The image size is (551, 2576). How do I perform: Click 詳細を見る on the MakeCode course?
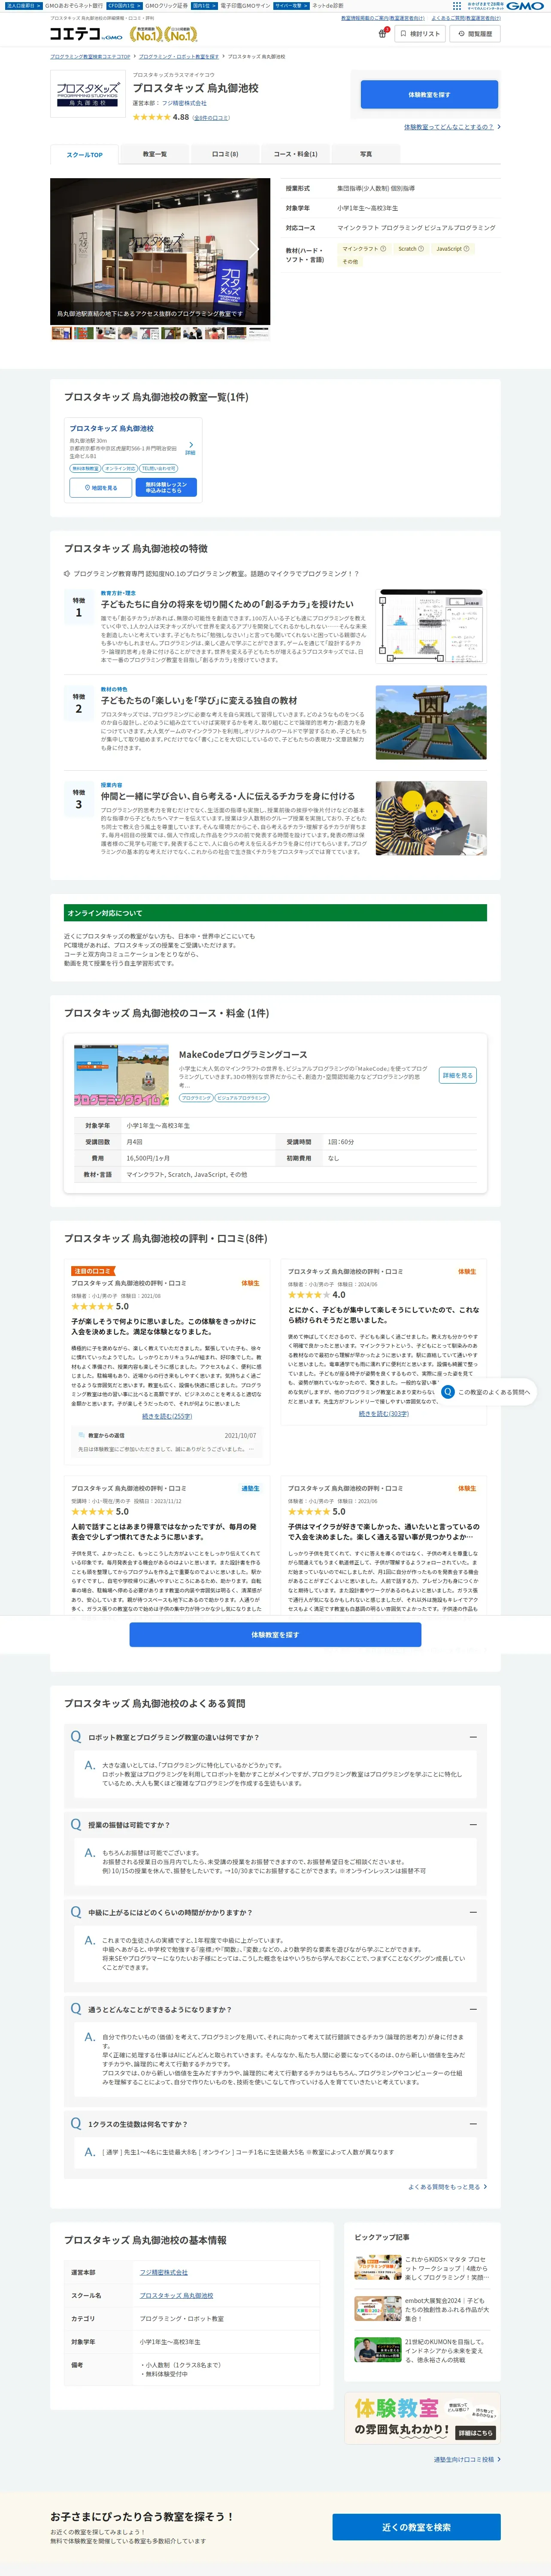pyautogui.click(x=457, y=1075)
